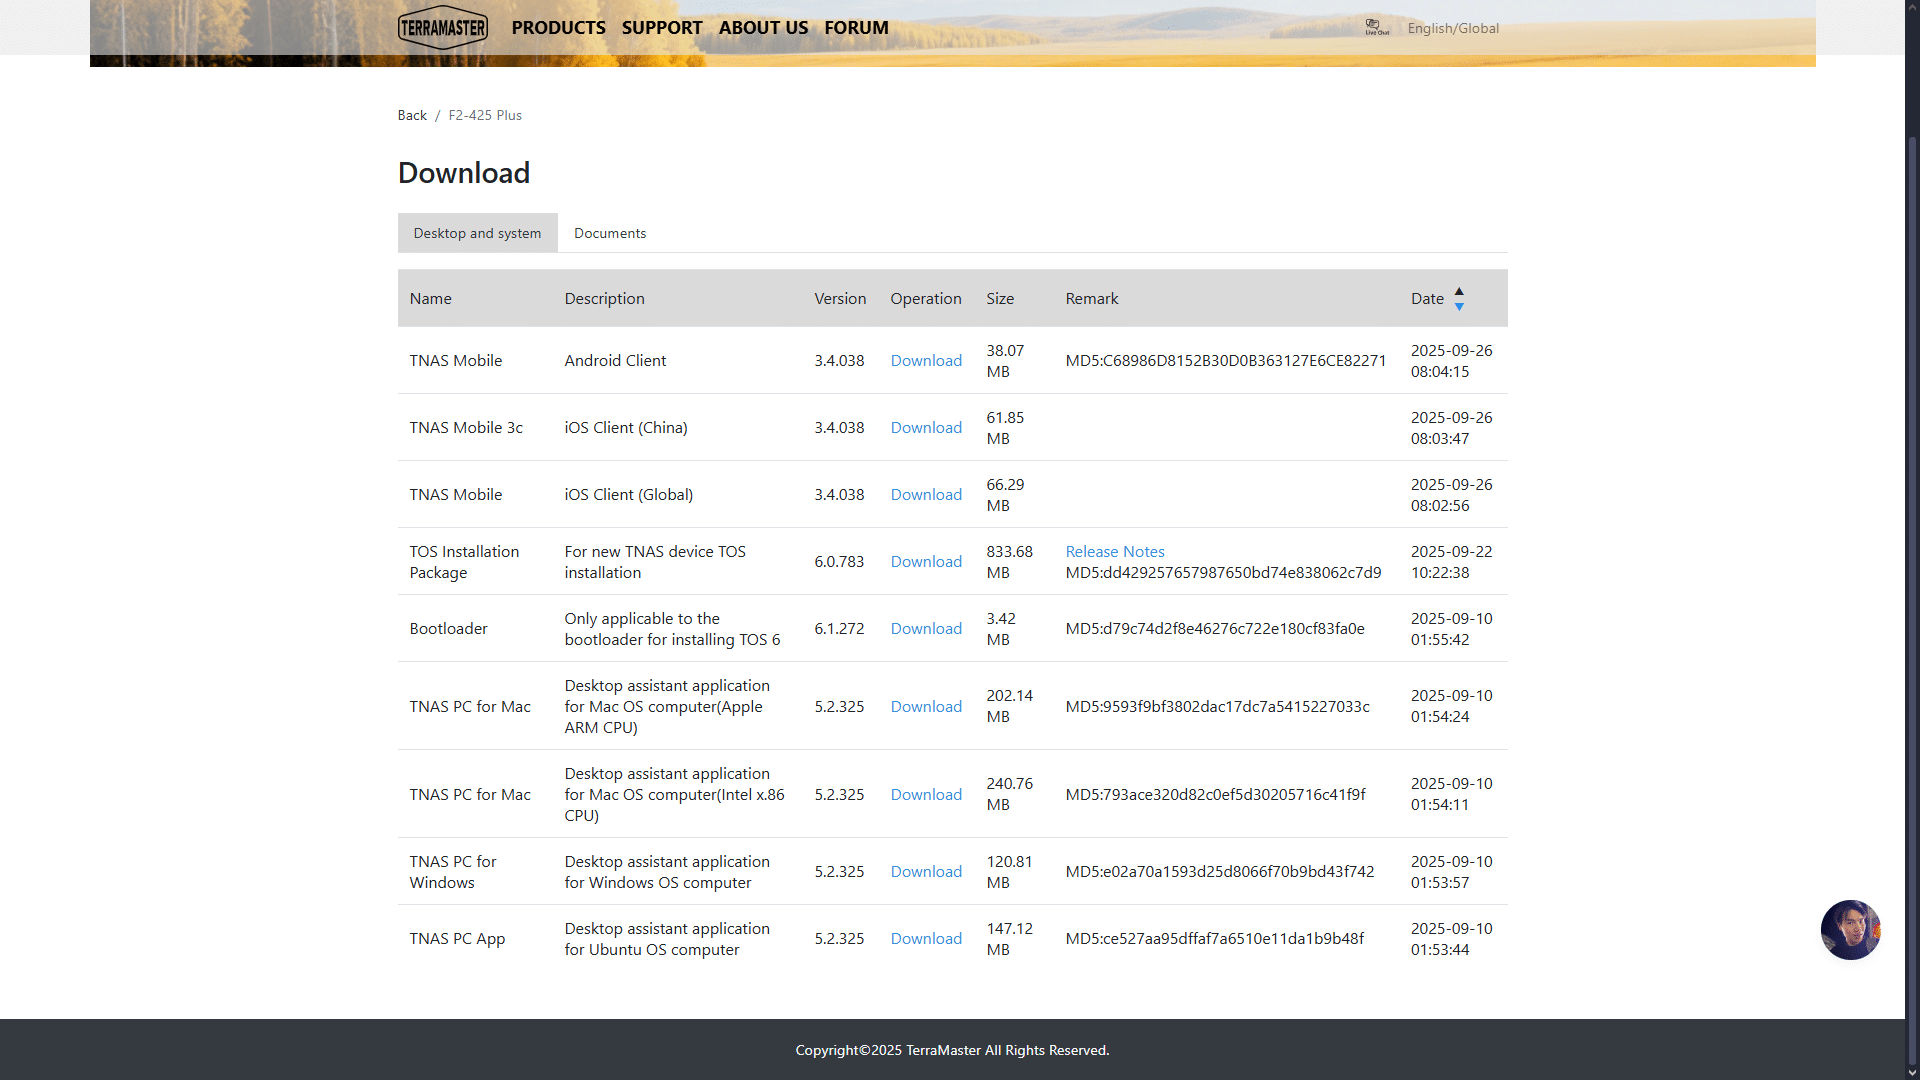Go to the FORUM menu item
The height and width of the screenshot is (1080, 1920).
[856, 28]
